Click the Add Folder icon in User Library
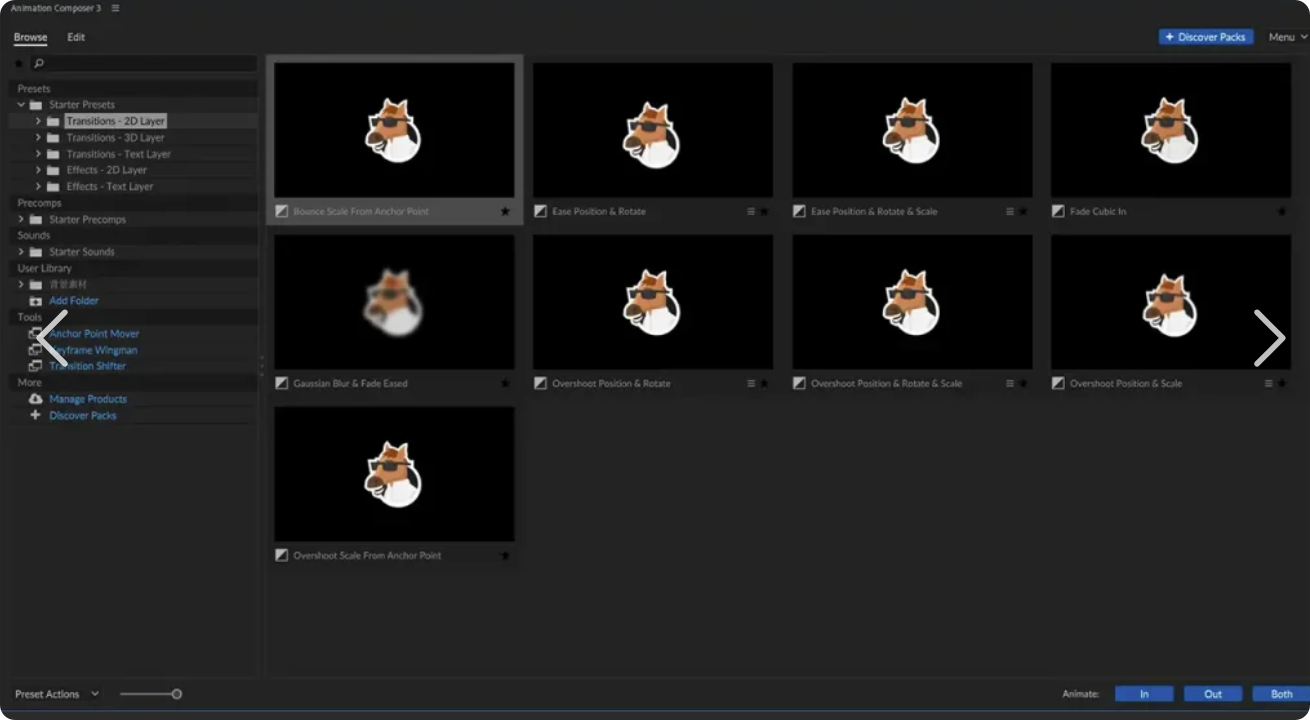 [36, 301]
